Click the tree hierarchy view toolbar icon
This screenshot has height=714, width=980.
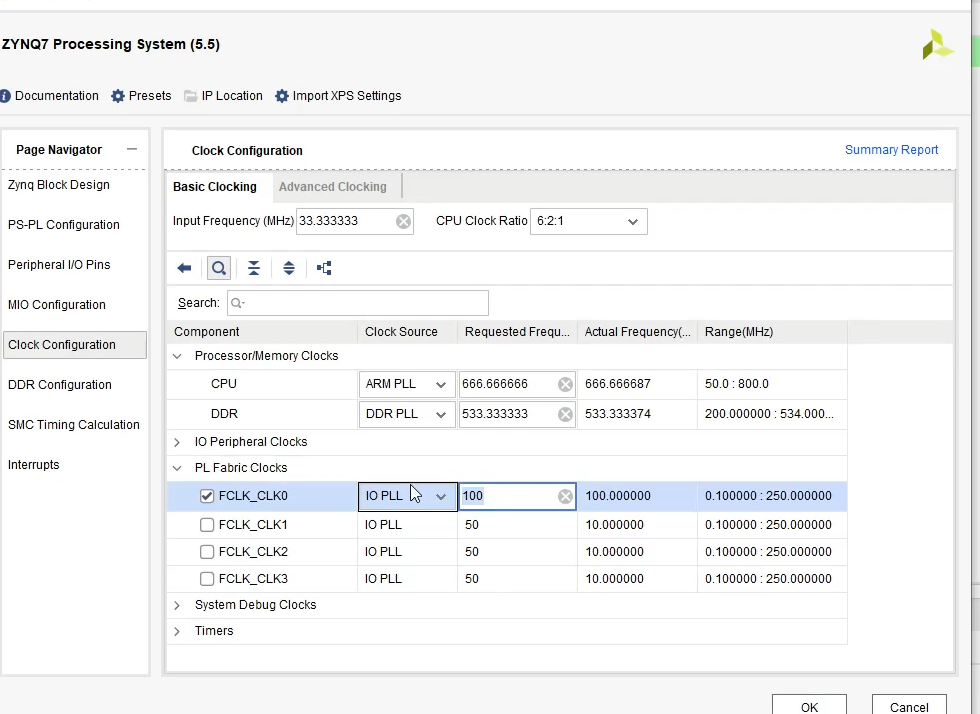[324, 268]
